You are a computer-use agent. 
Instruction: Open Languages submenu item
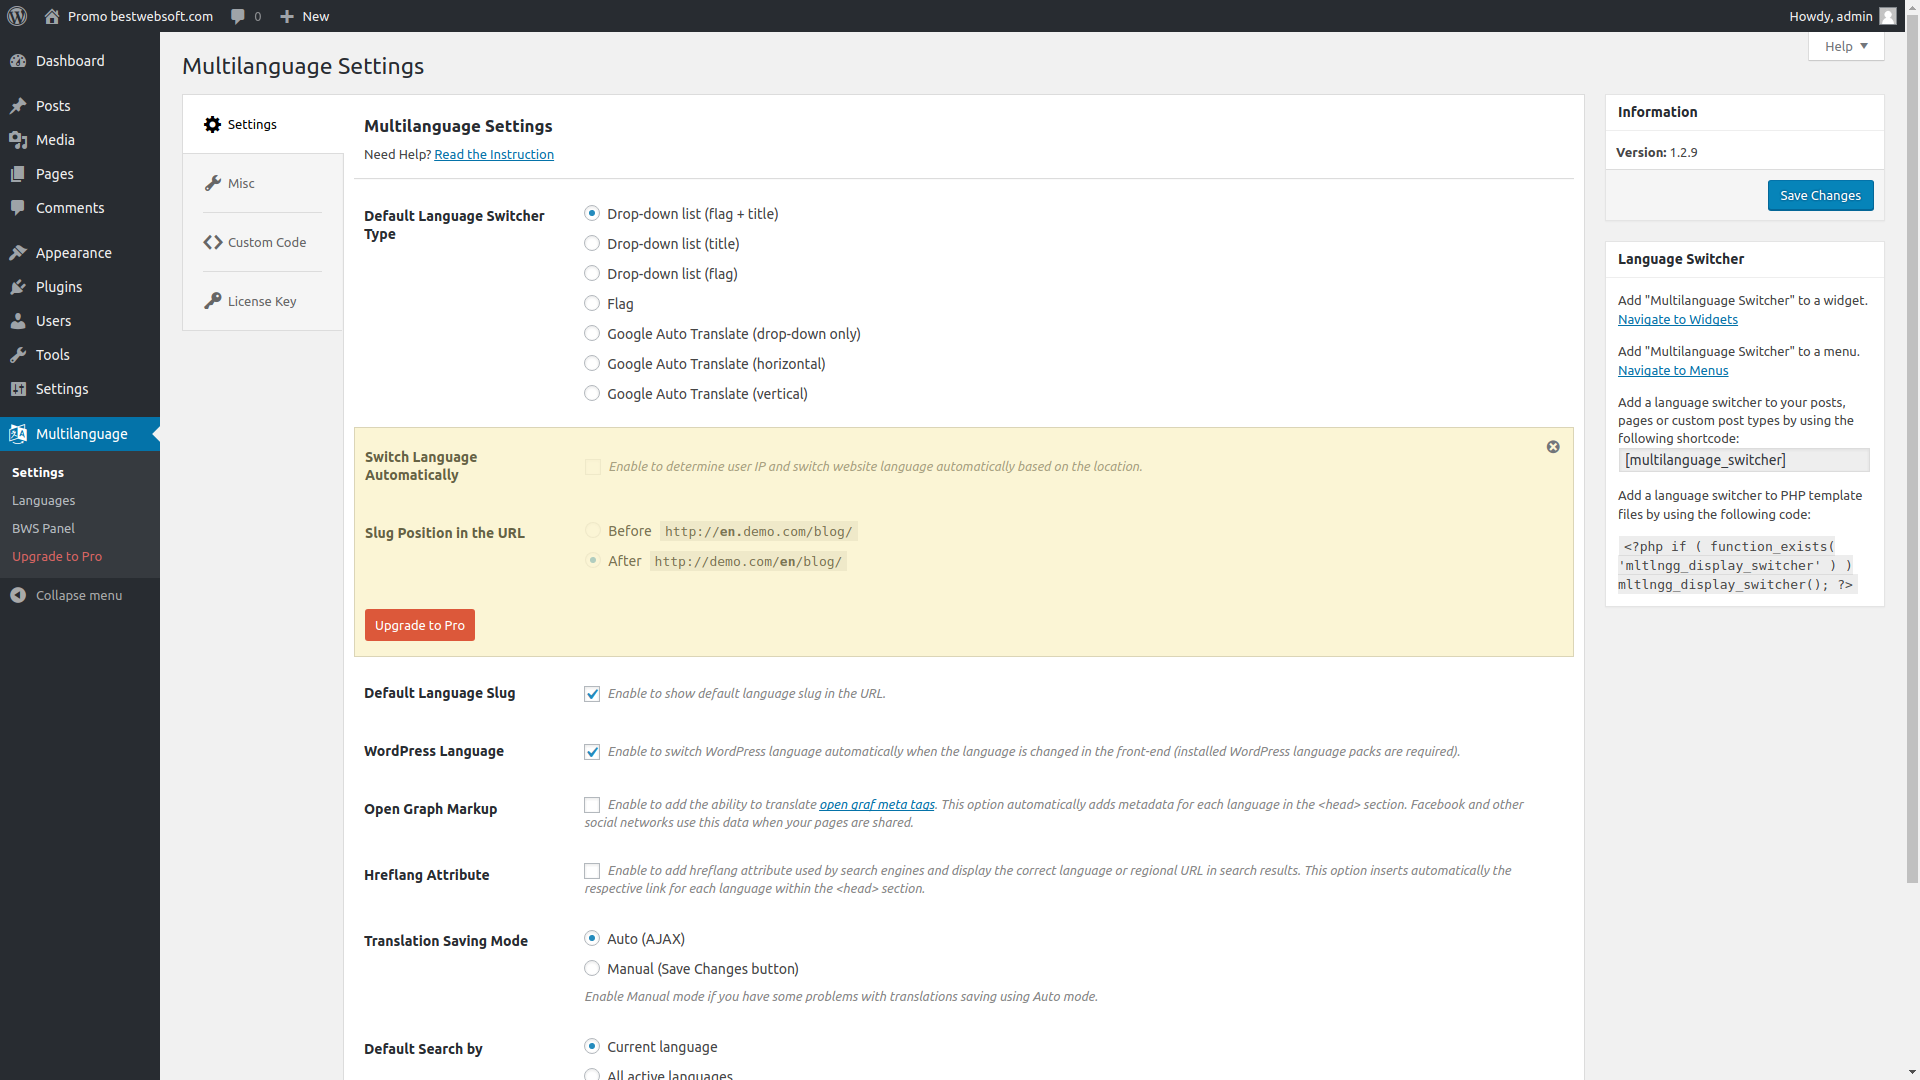point(43,500)
